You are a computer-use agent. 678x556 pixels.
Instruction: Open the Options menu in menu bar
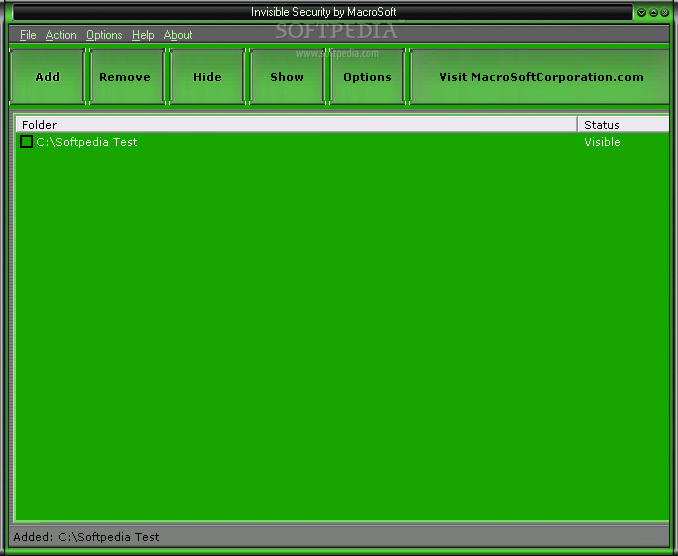104,35
